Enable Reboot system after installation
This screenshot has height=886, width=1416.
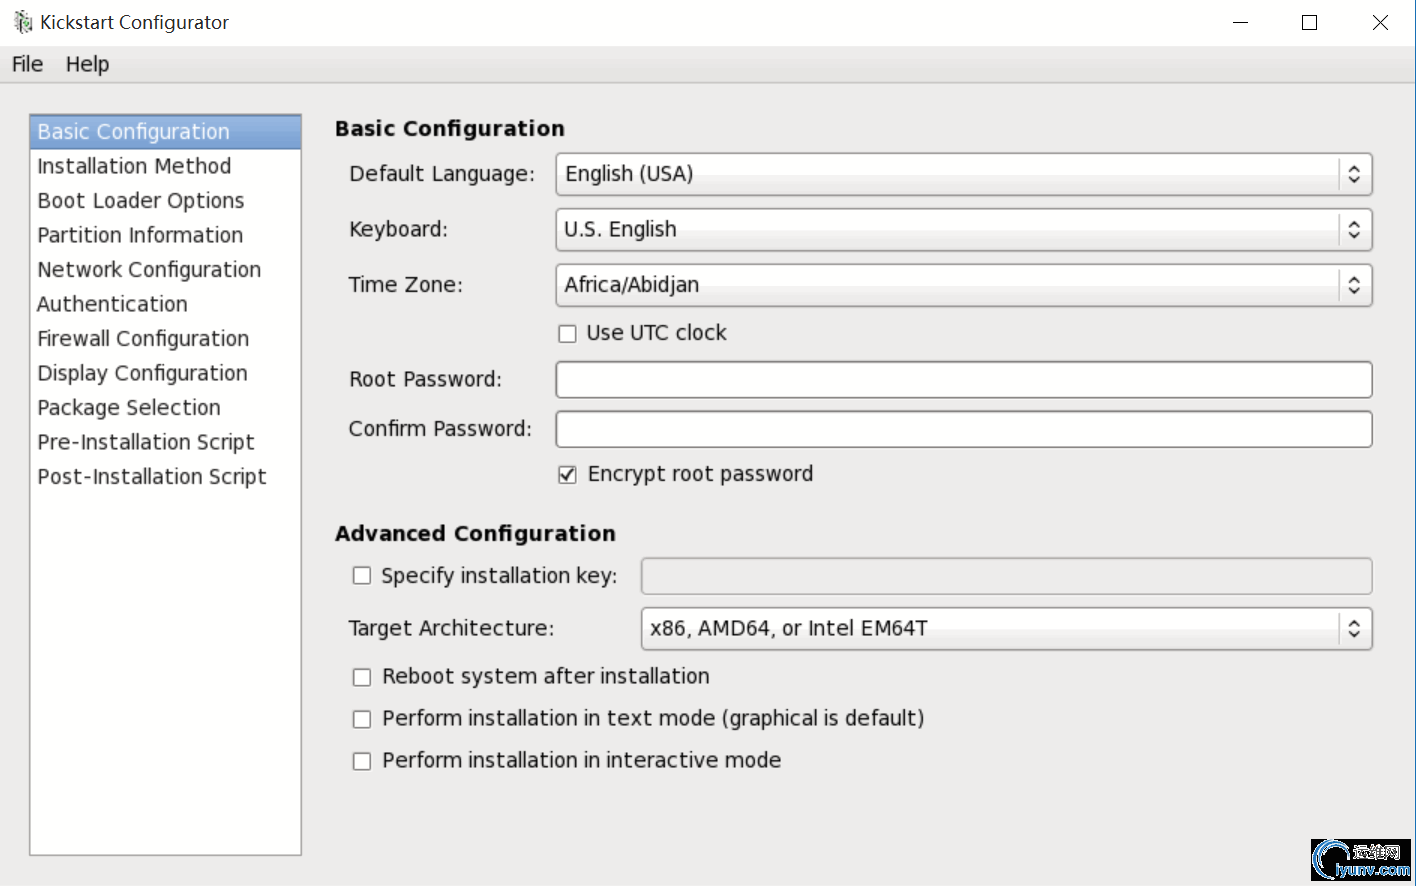click(x=362, y=678)
